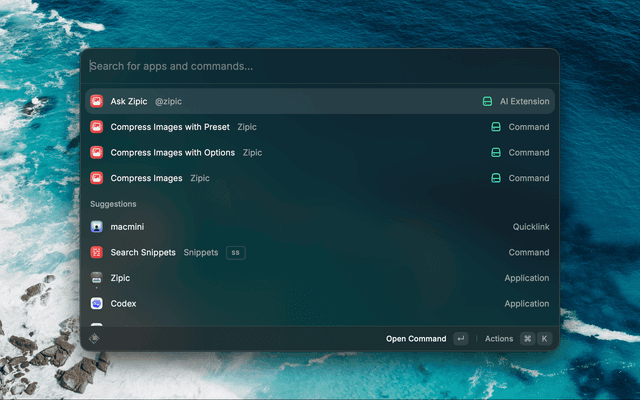Click the Snippets subtitle text
This screenshot has width=640, height=400.
[201, 253]
